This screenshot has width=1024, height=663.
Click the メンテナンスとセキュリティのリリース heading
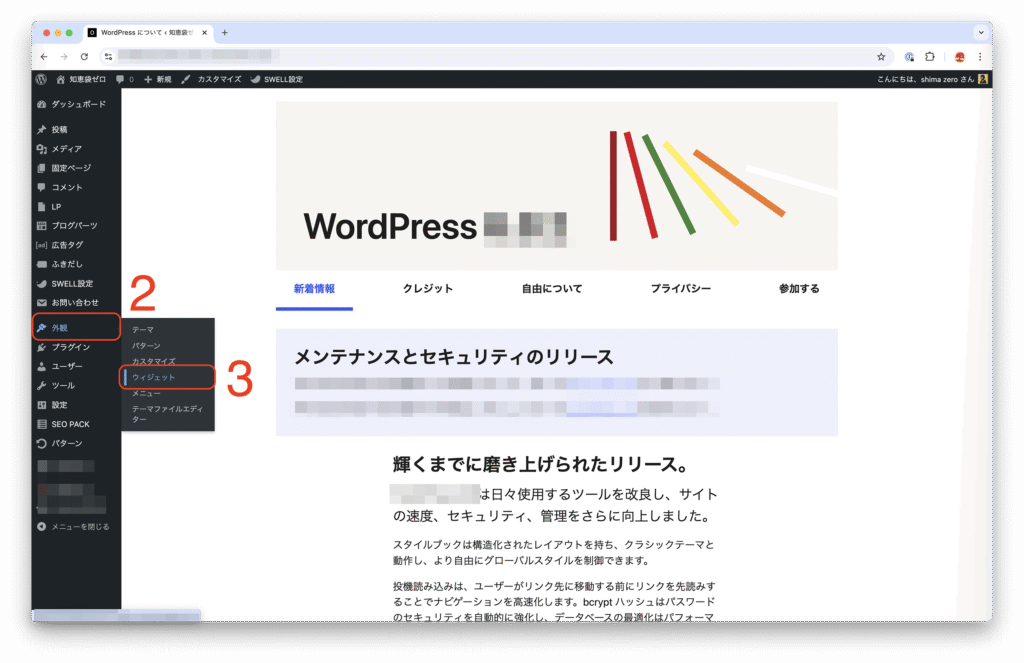[454, 357]
